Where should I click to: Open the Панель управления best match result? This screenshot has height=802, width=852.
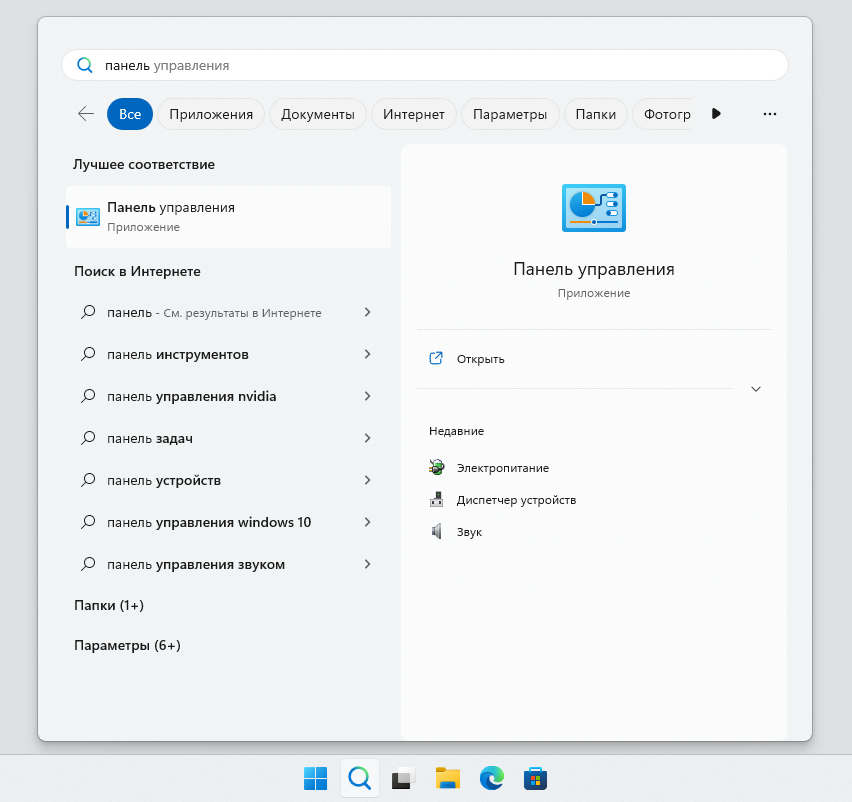tap(228, 217)
